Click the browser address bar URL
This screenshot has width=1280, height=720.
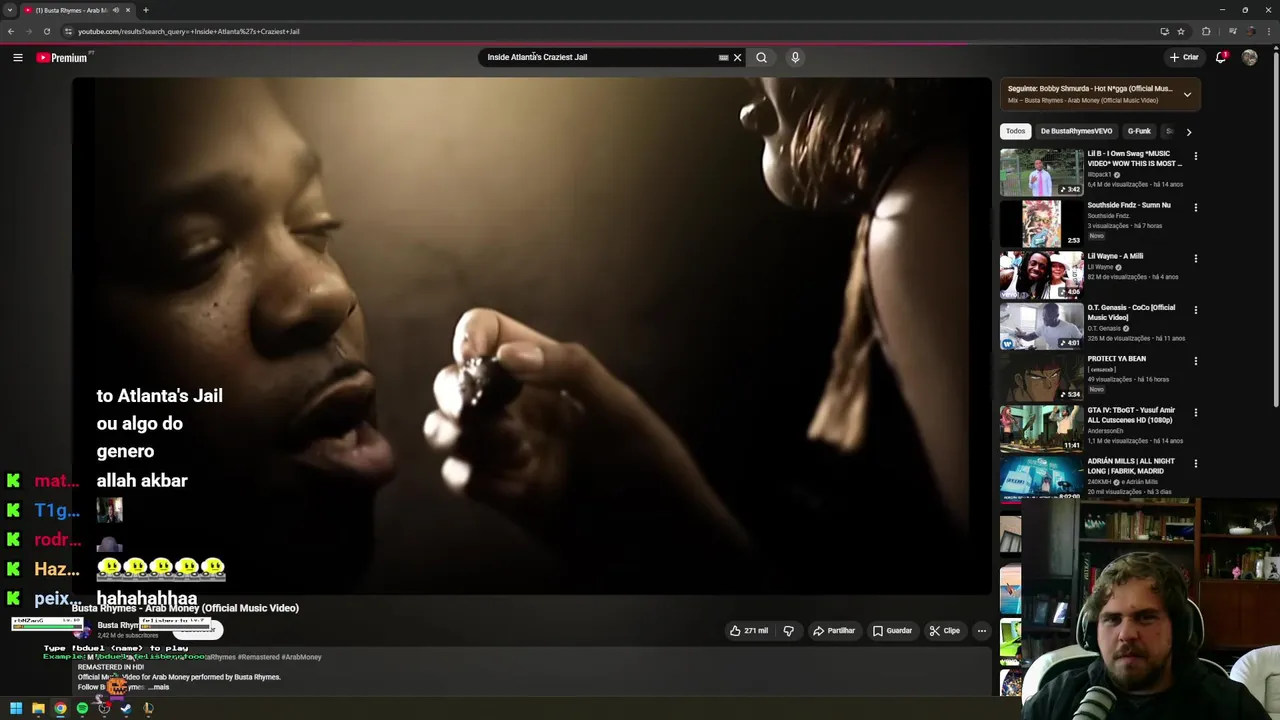coord(189,31)
